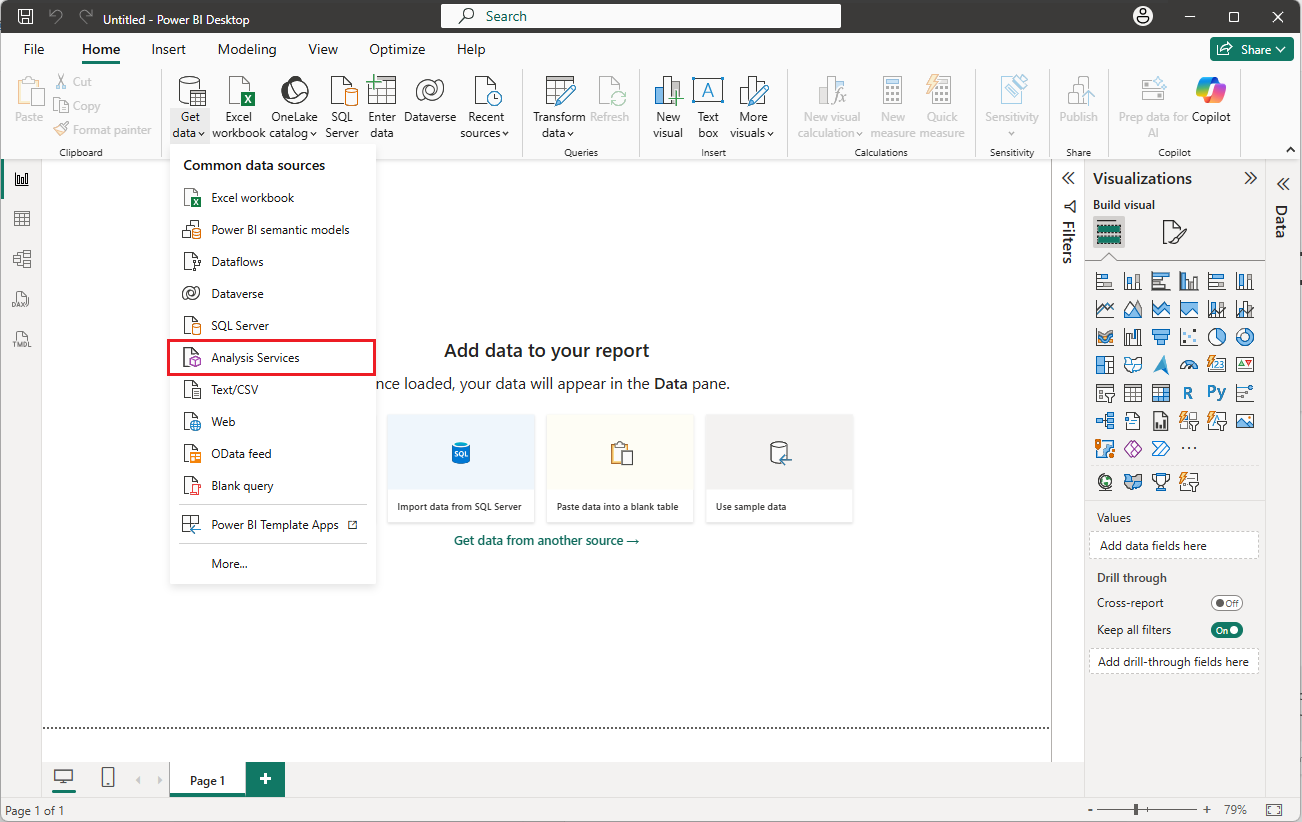Select Blank query option
This screenshot has height=822, width=1302.
(x=272, y=485)
